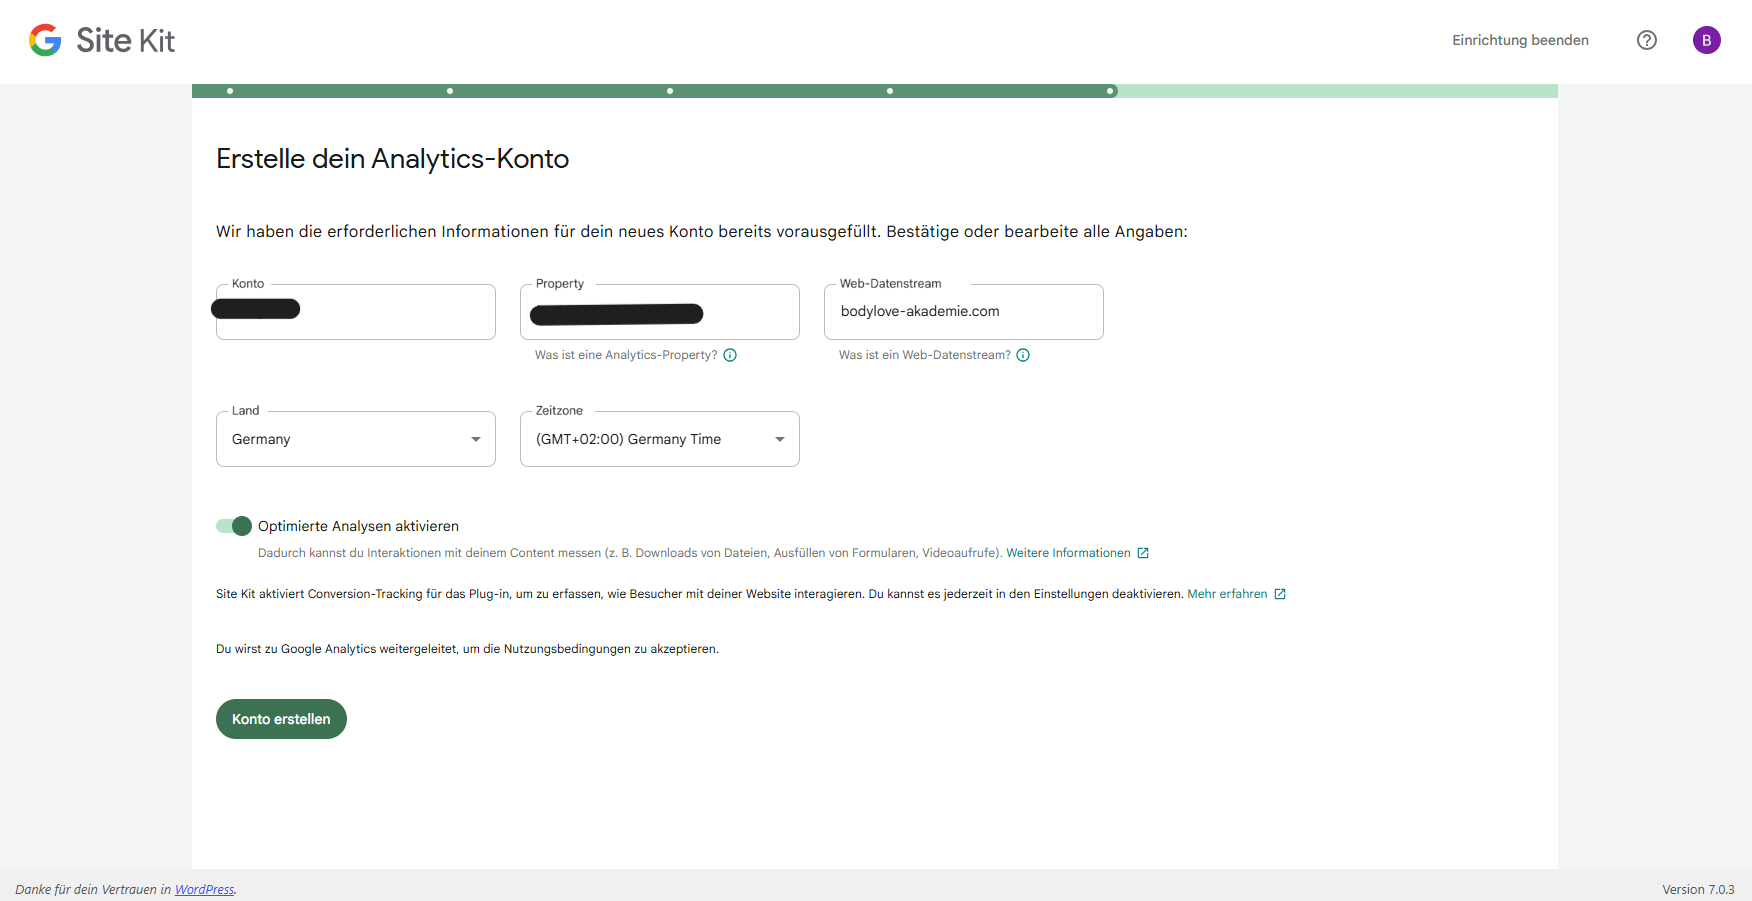Screen dimensions: 1752x901
Task: Toggle Optimierte Analysen aktivieren switch
Action: tap(234, 526)
